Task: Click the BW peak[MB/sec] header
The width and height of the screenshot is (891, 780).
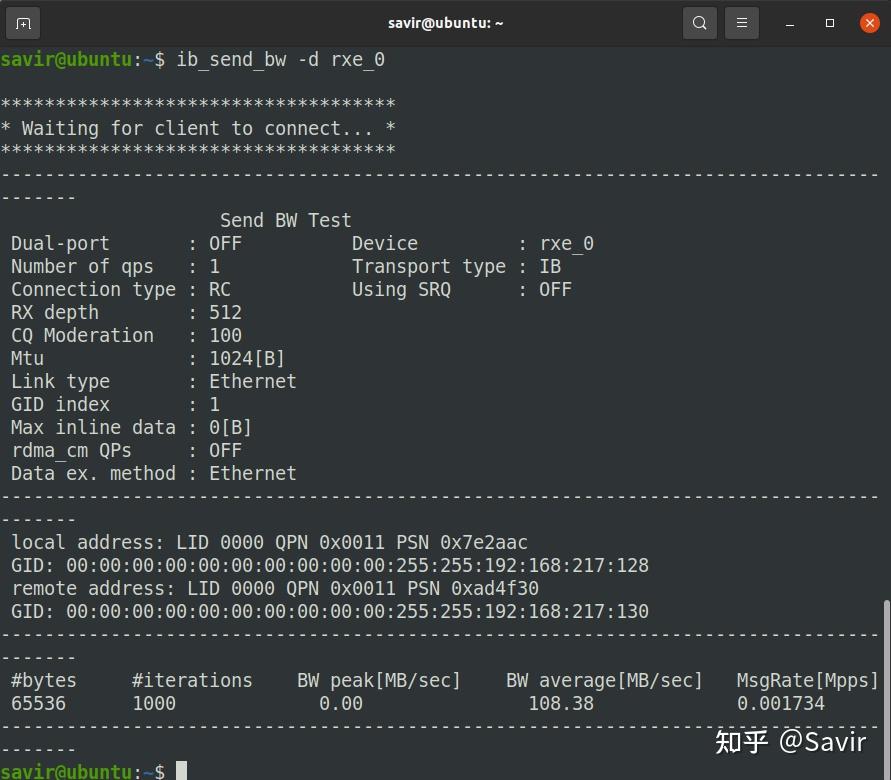Action: point(378,681)
